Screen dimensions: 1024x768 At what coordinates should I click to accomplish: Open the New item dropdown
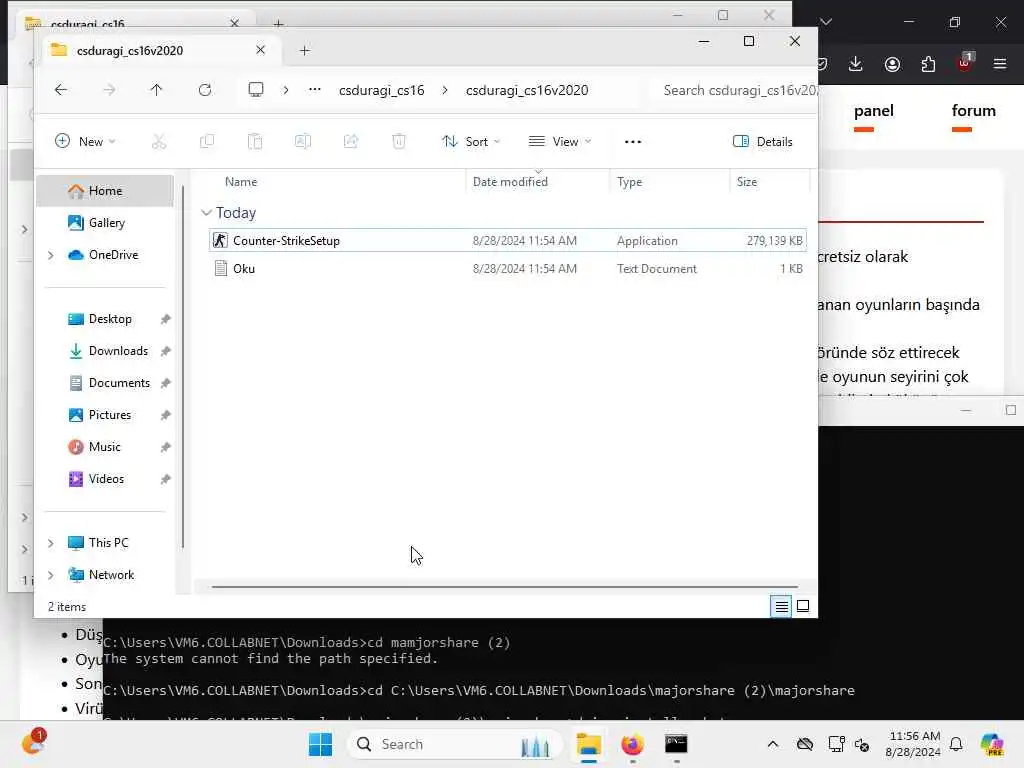tap(86, 142)
